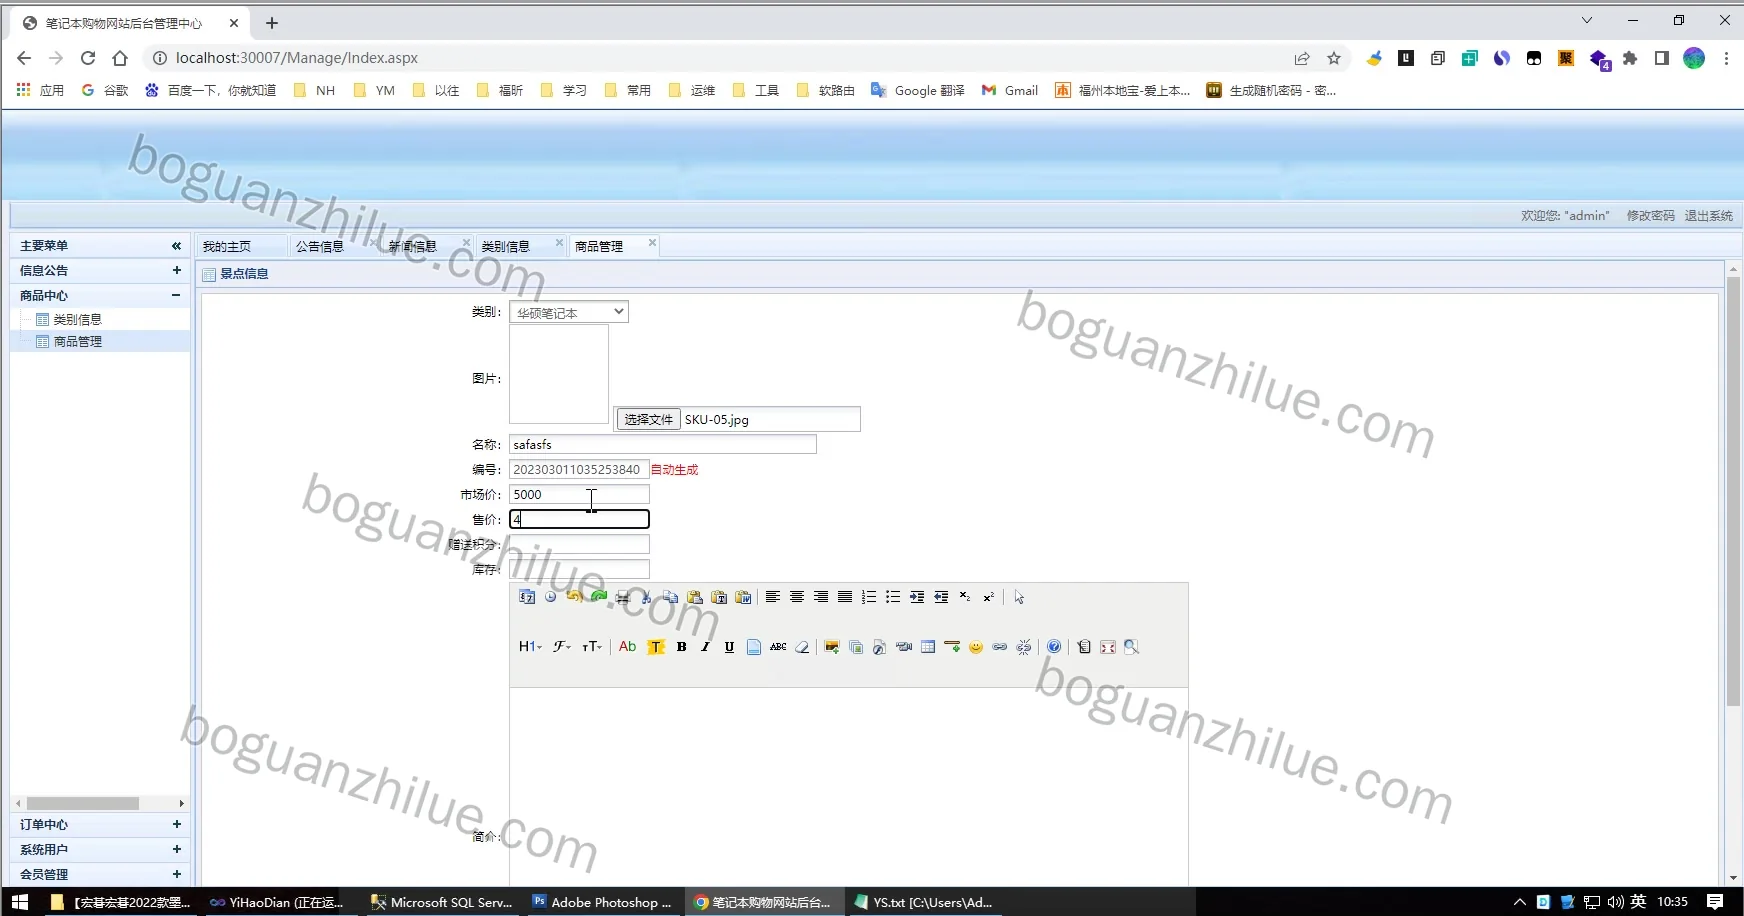Viewport: 1744px width, 916px height.
Task: Switch to the 我的主页 tab
Action: coord(227,246)
